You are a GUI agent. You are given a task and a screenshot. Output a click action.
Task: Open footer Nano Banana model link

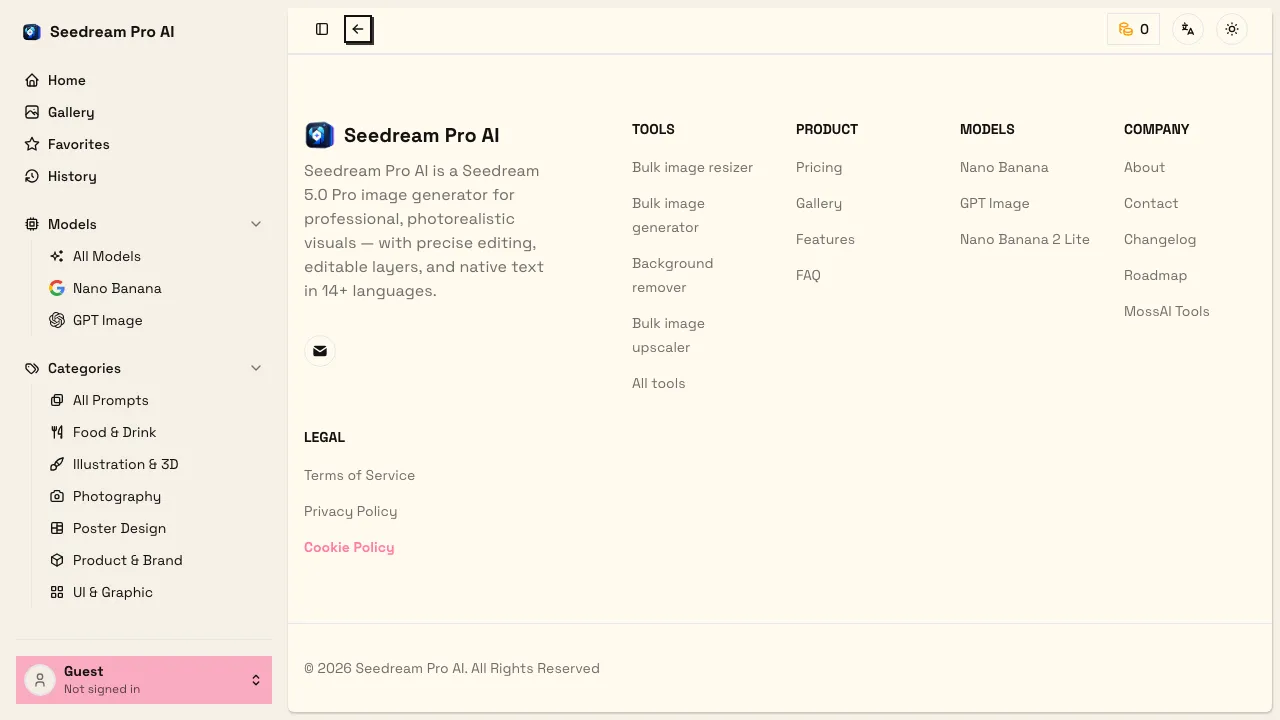pos(1004,167)
